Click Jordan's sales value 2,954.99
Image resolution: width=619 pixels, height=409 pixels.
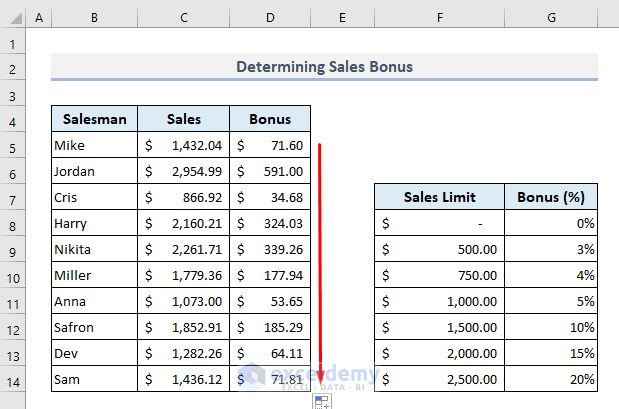[x=184, y=171]
